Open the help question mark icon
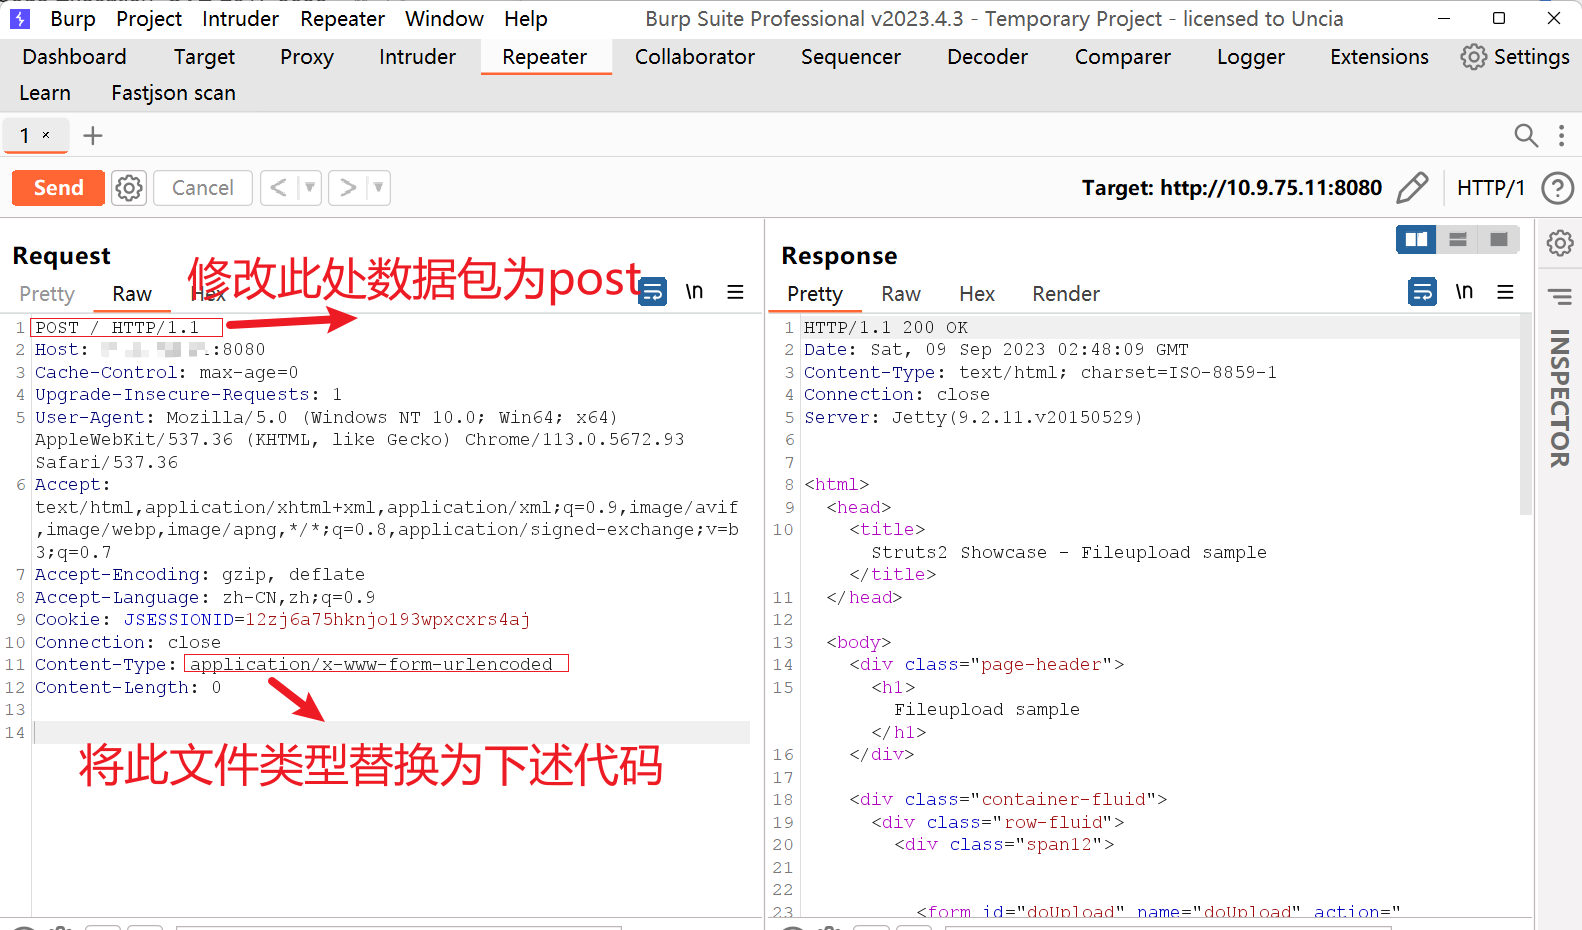Viewport: 1582px width, 930px height. [1557, 188]
